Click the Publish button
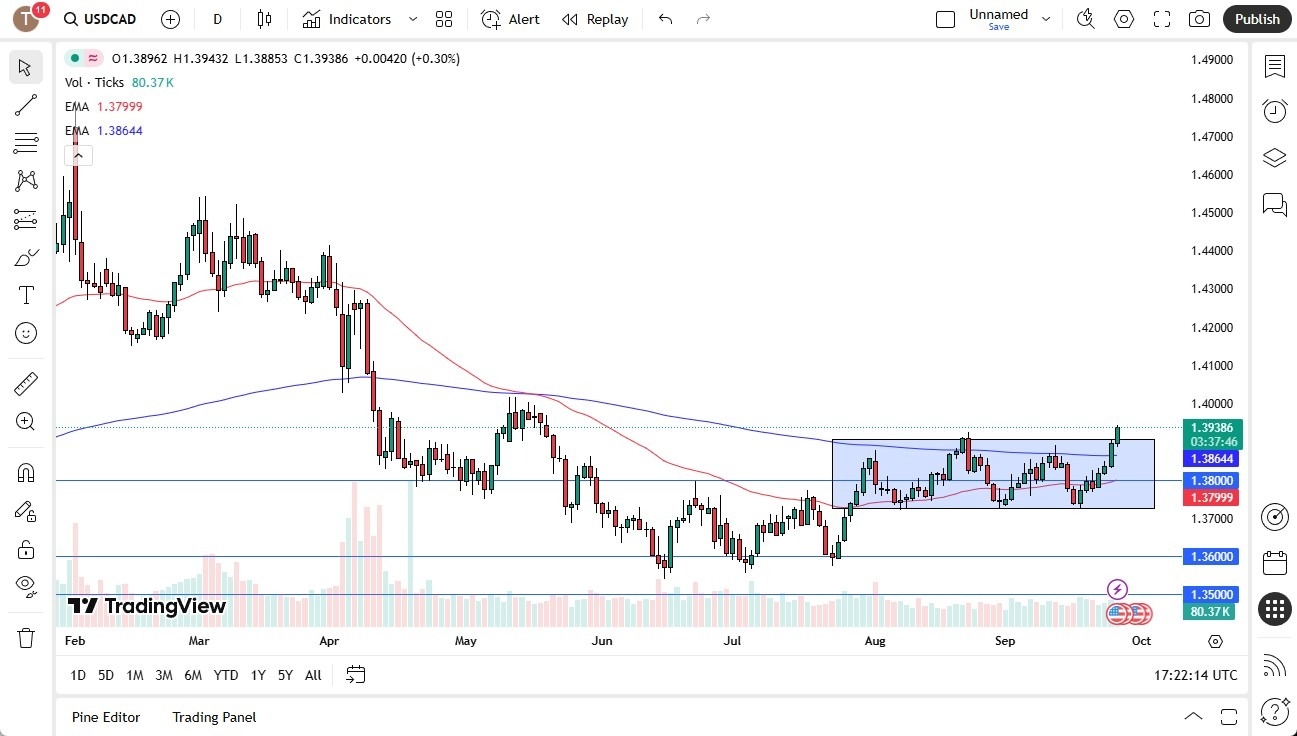Image resolution: width=1297 pixels, height=736 pixels. click(1256, 18)
